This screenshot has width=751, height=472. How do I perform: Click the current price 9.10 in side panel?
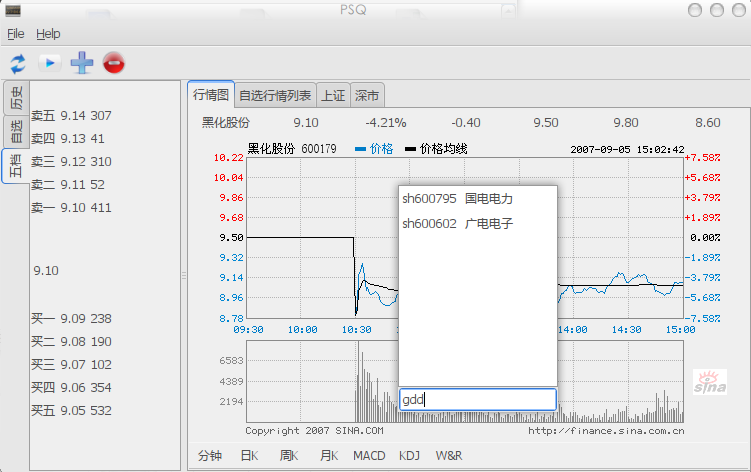point(46,271)
